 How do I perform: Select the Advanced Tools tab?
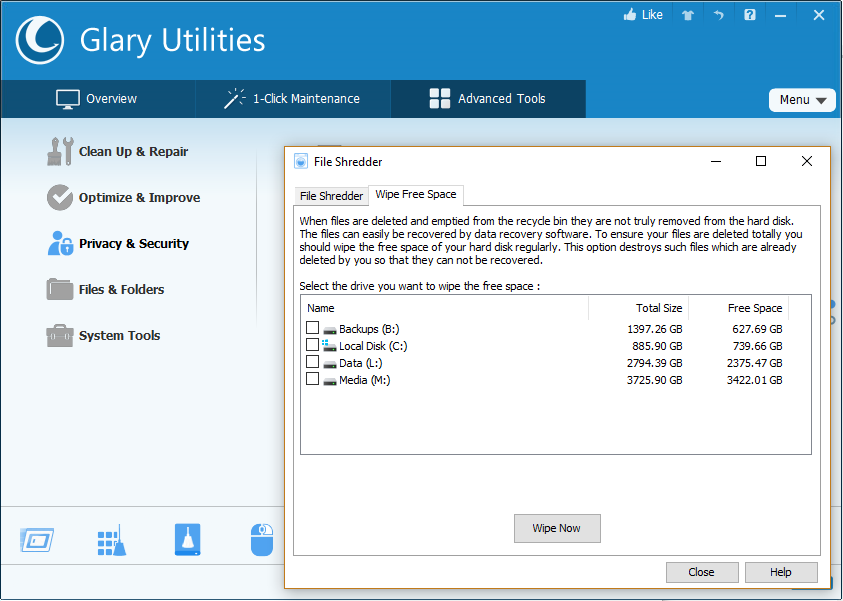point(488,99)
